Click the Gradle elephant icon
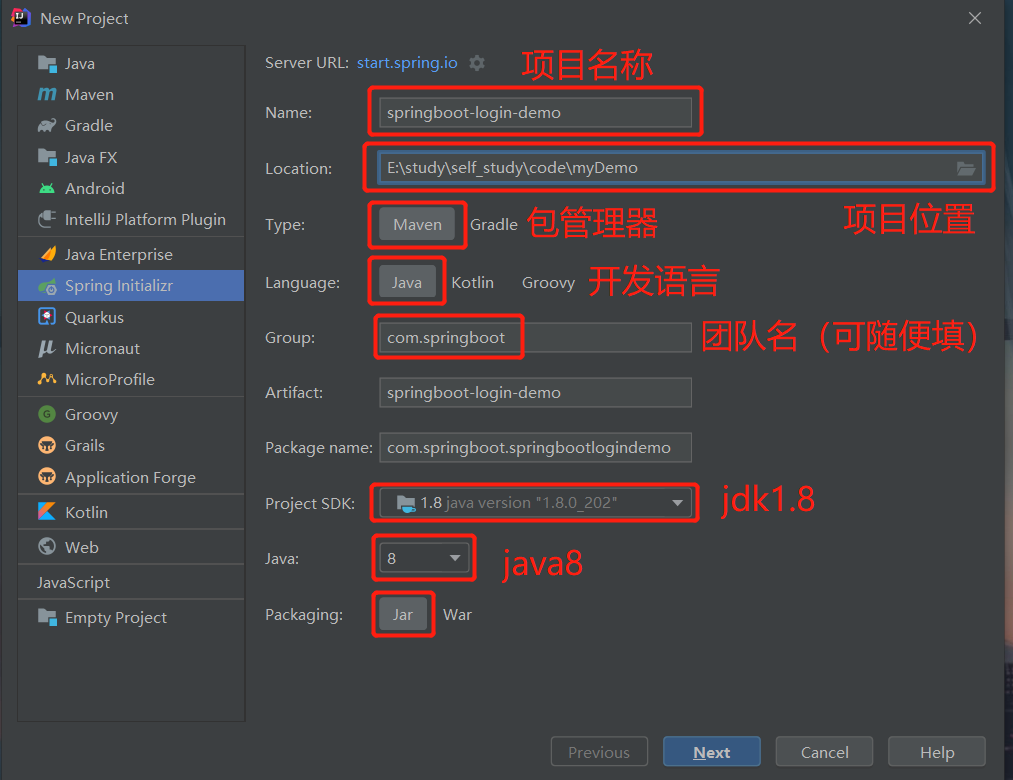 [47, 125]
